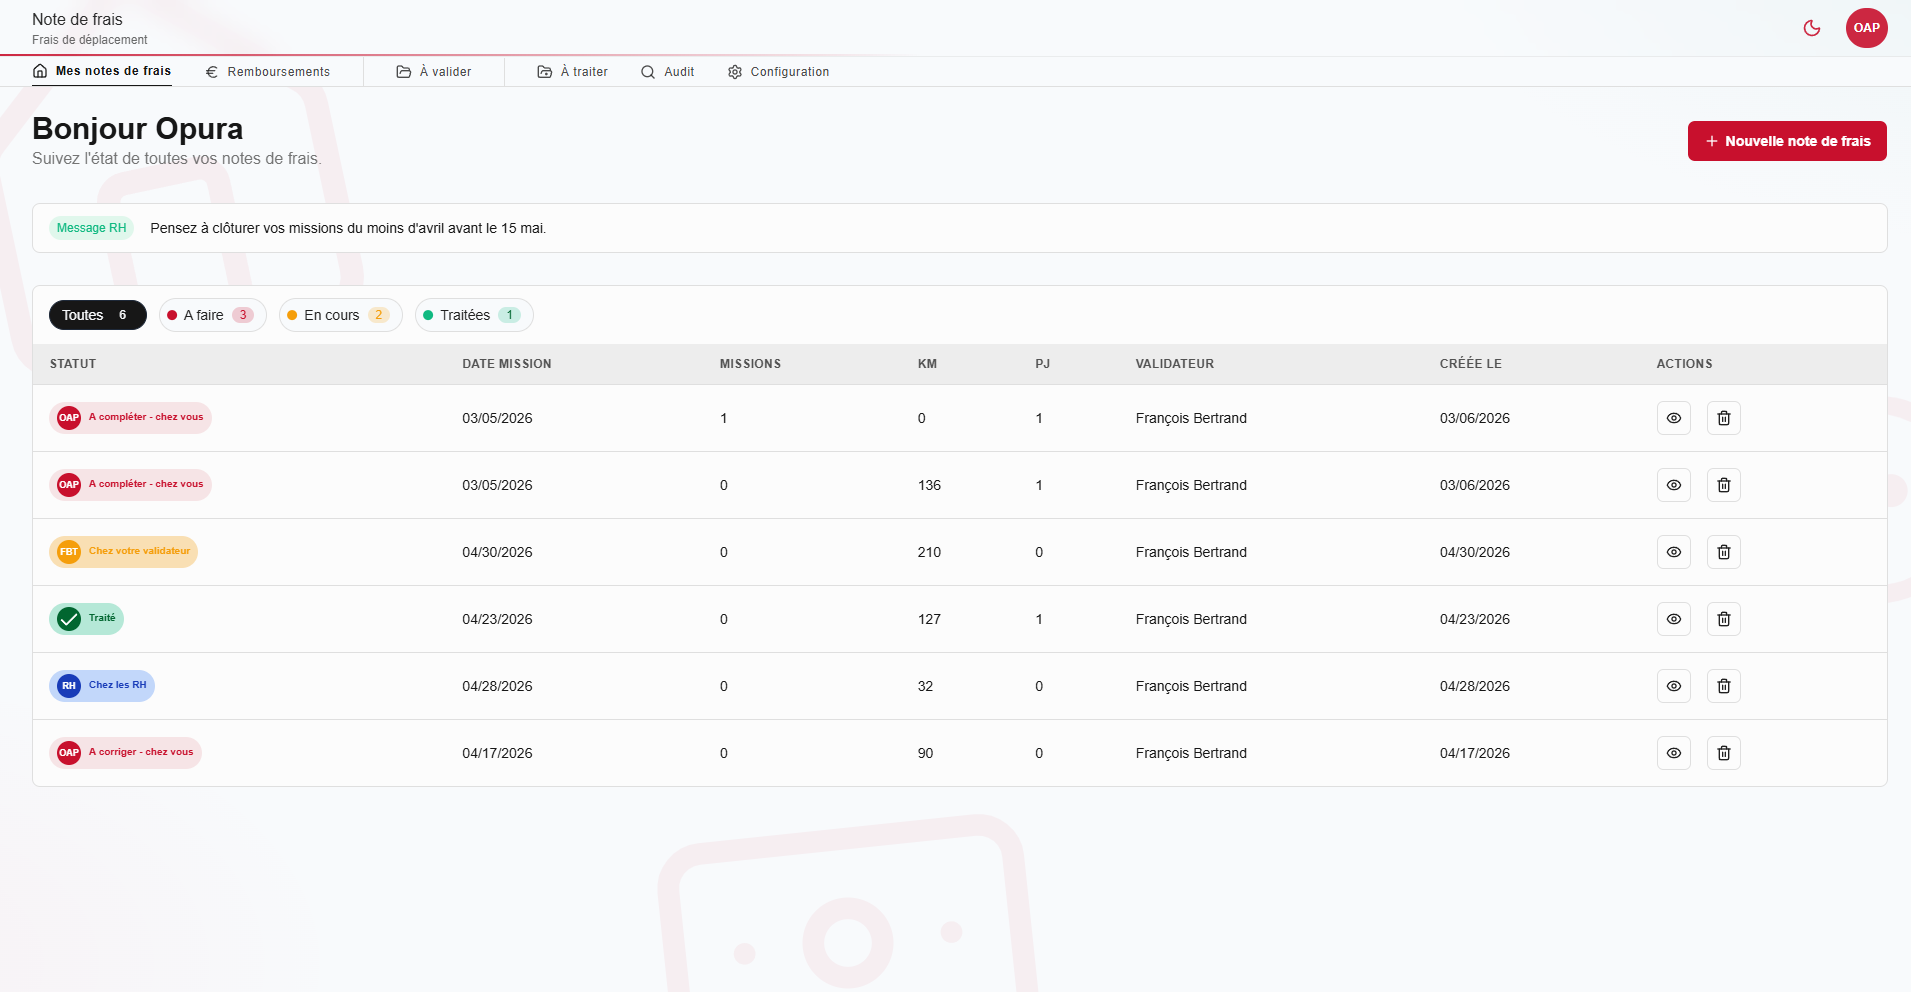Screen dimensions: 1911x992
Task: Filter notes by Traitées
Action: pyautogui.click(x=474, y=315)
